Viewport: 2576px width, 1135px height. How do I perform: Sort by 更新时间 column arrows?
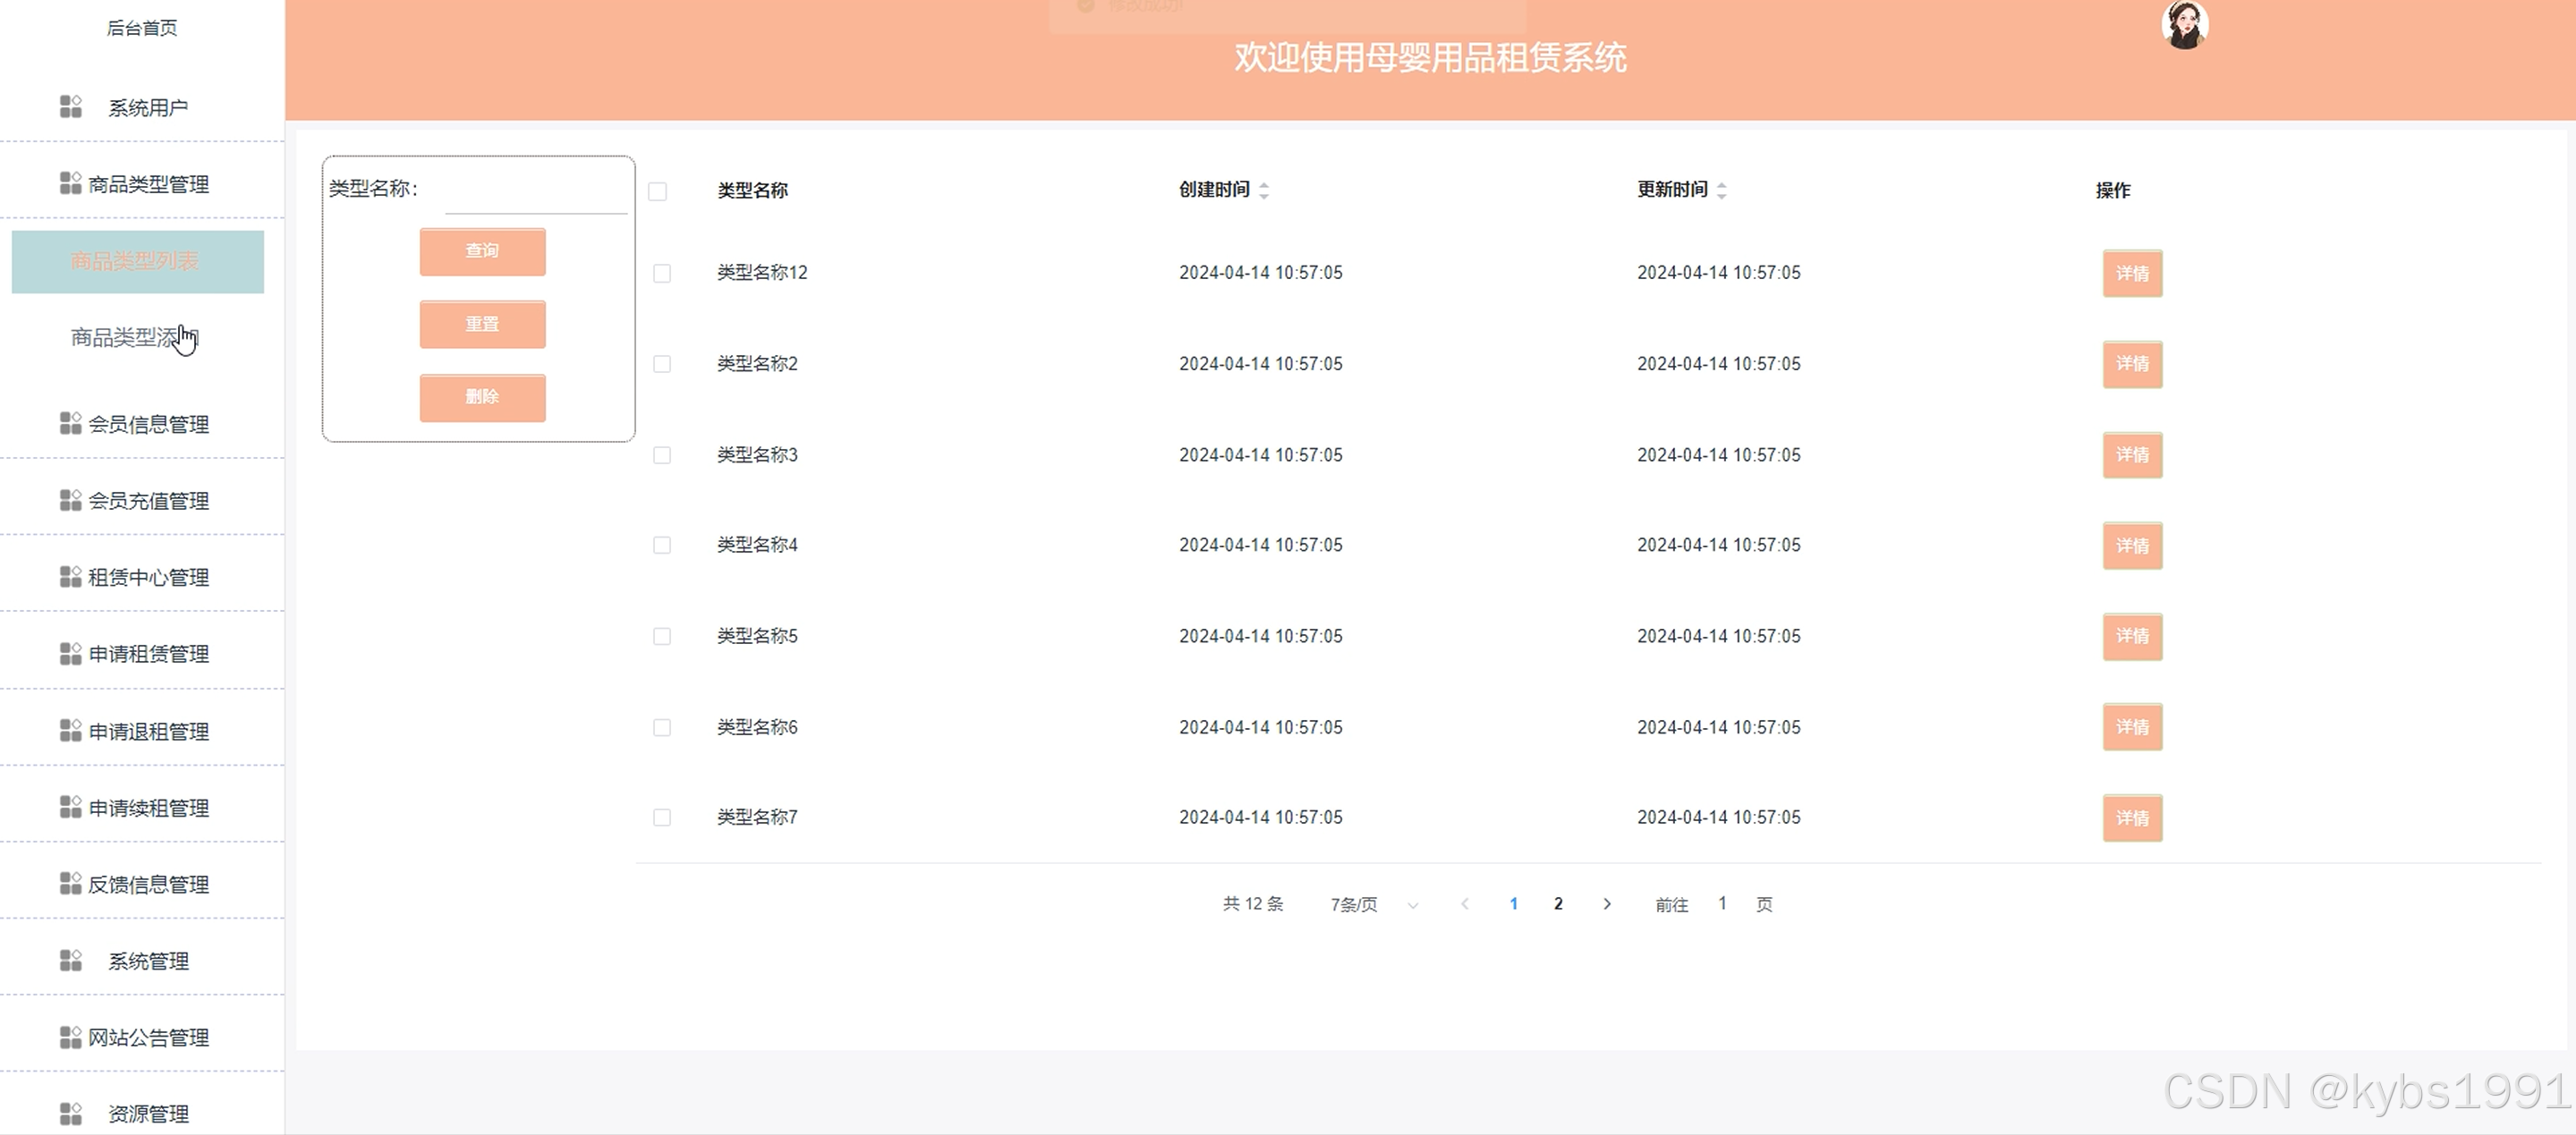click(1721, 190)
